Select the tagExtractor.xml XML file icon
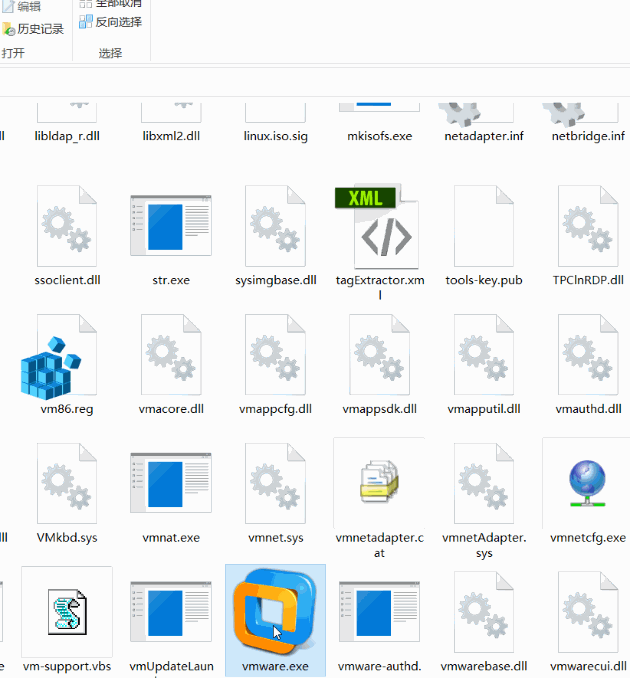630x678 pixels. click(x=377, y=226)
